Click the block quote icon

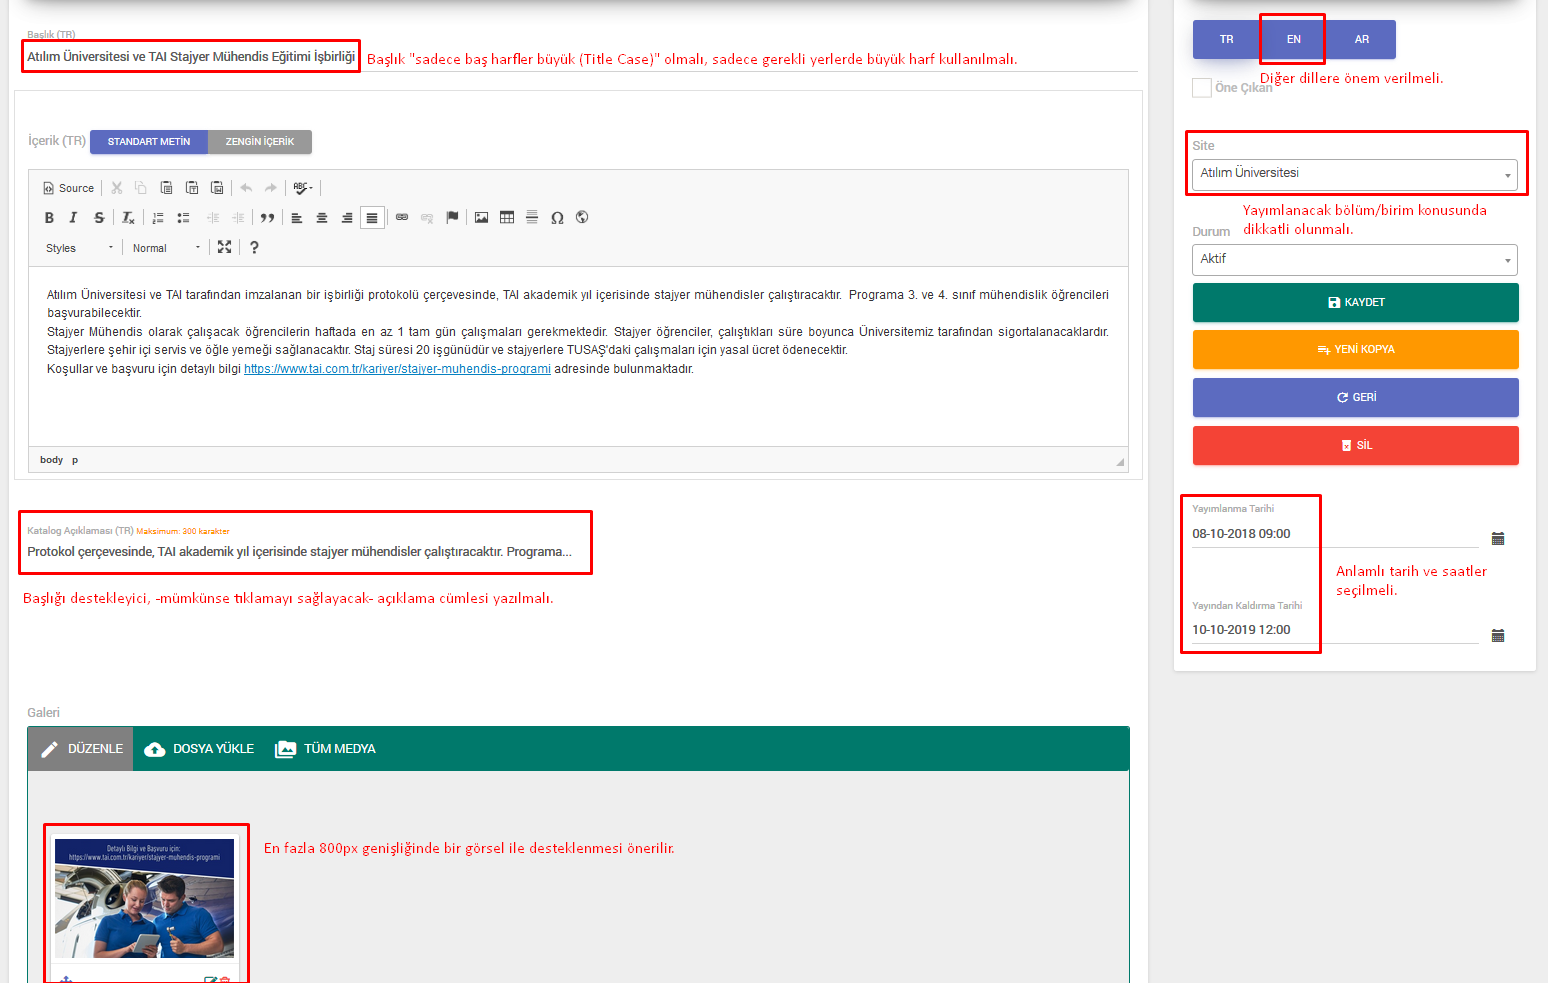point(267,218)
